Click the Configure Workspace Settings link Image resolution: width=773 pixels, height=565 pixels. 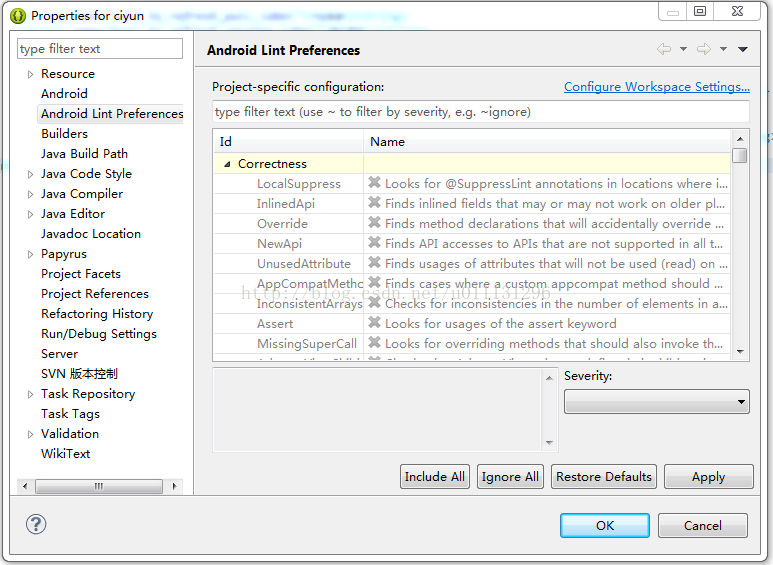pos(657,87)
